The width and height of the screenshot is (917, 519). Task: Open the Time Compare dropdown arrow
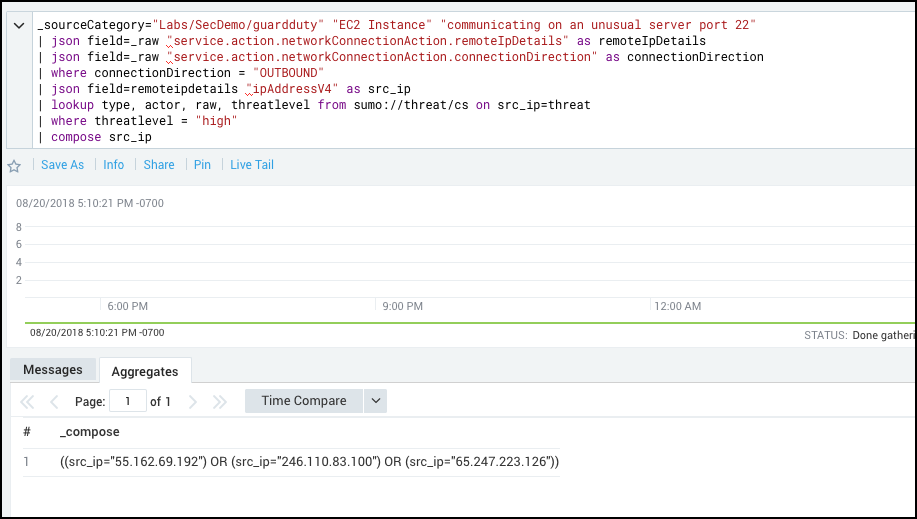[x=376, y=401]
